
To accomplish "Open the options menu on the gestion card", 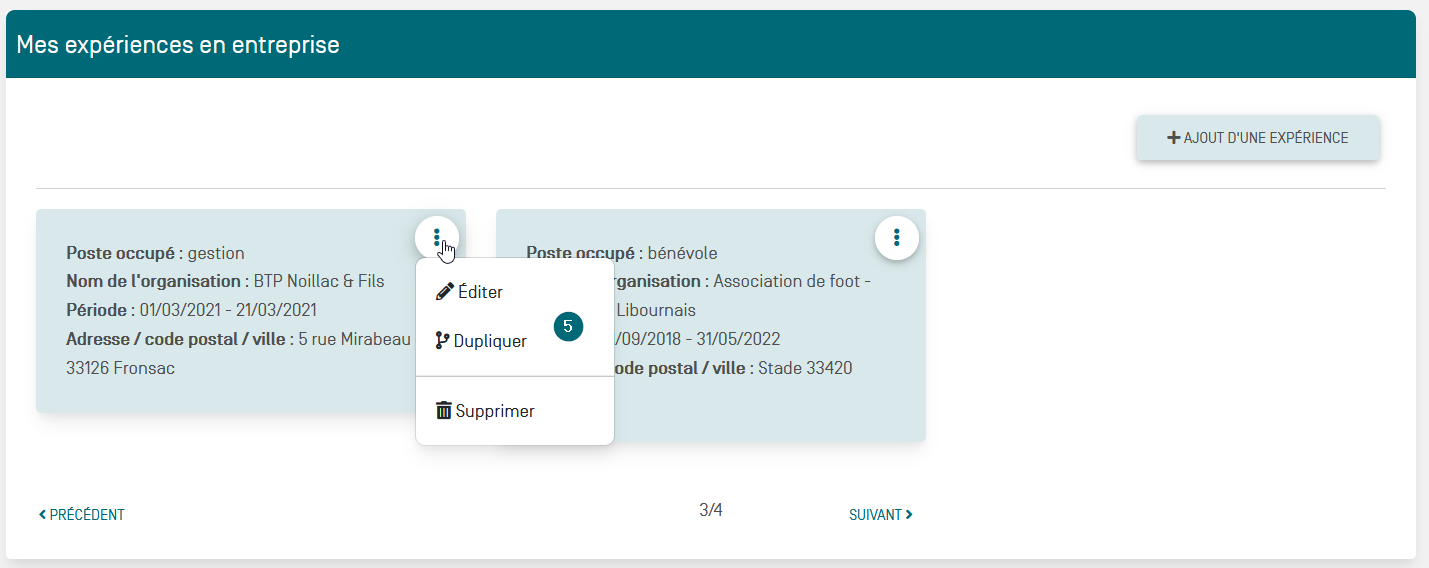I will pyautogui.click(x=437, y=237).
